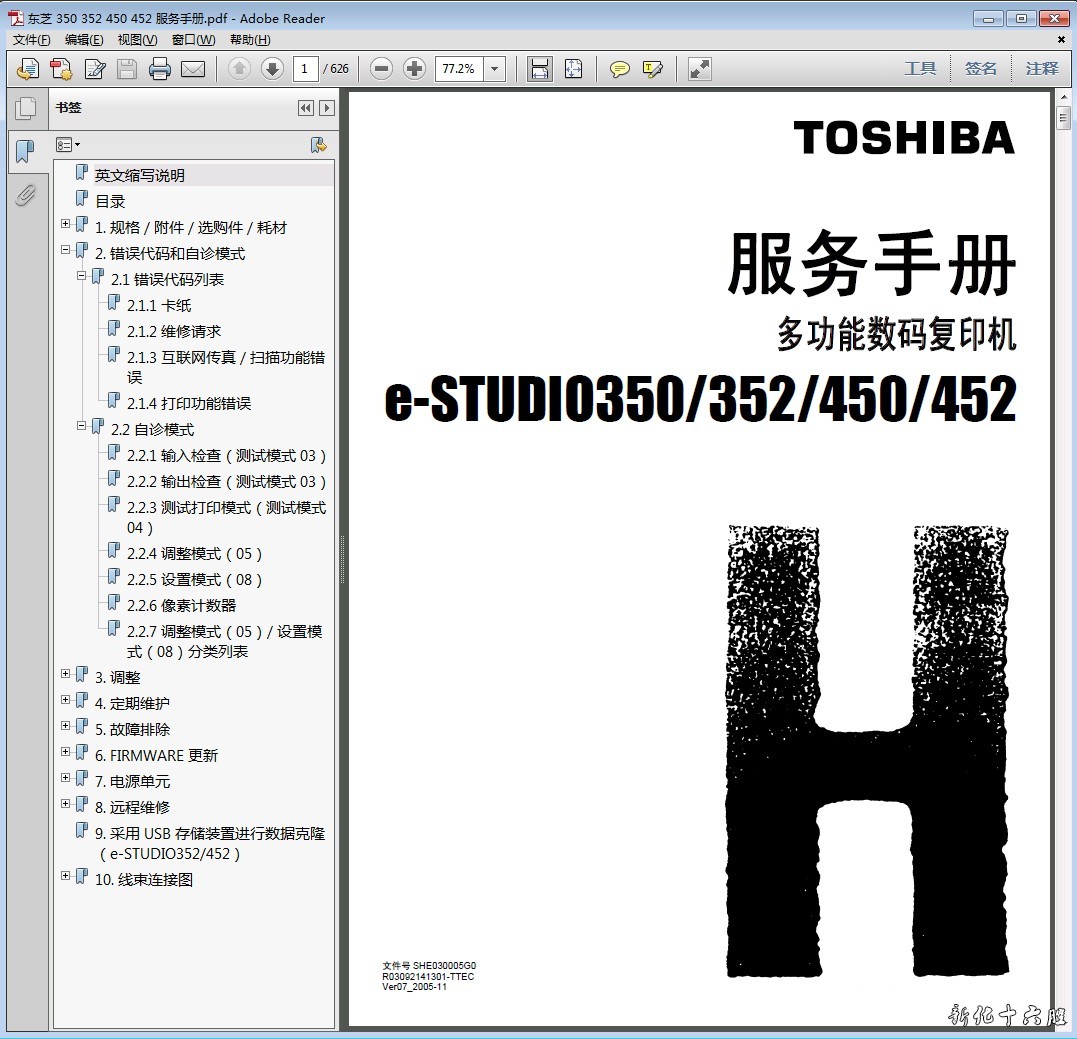
Task: Collapse the "2.2 自诊模式" bookmark
Action: 82,426
